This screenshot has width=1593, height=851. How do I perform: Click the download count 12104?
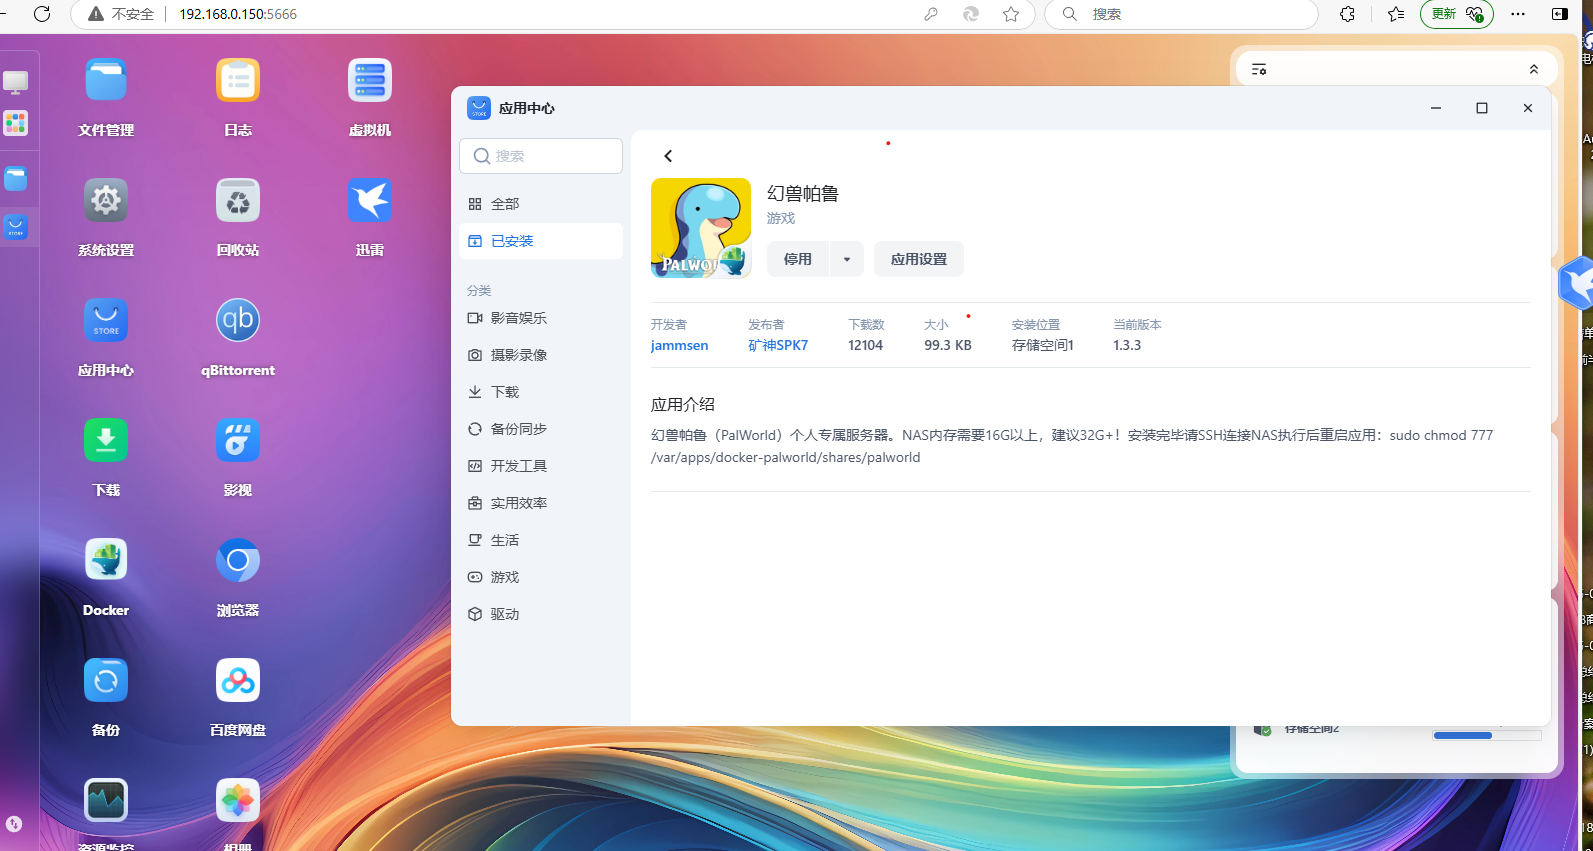tap(865, 345)
